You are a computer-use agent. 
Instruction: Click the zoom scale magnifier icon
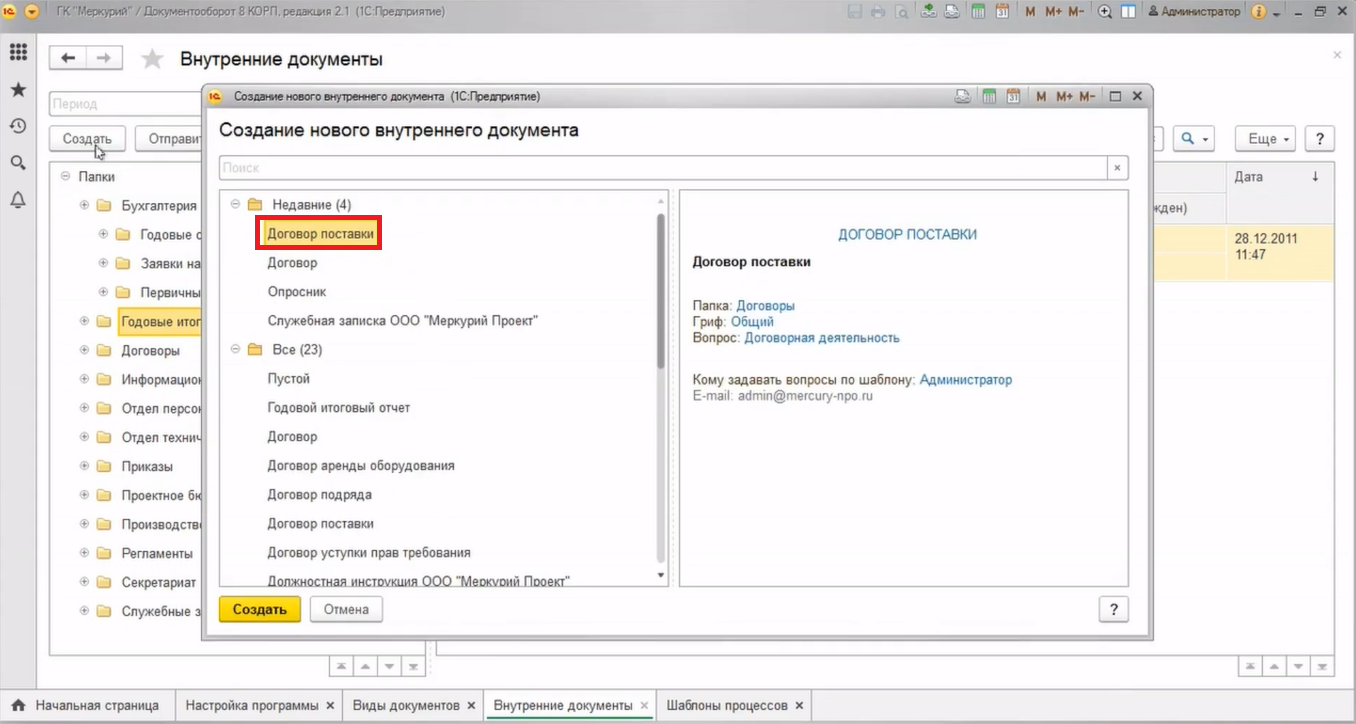(x=1105, y=12)
